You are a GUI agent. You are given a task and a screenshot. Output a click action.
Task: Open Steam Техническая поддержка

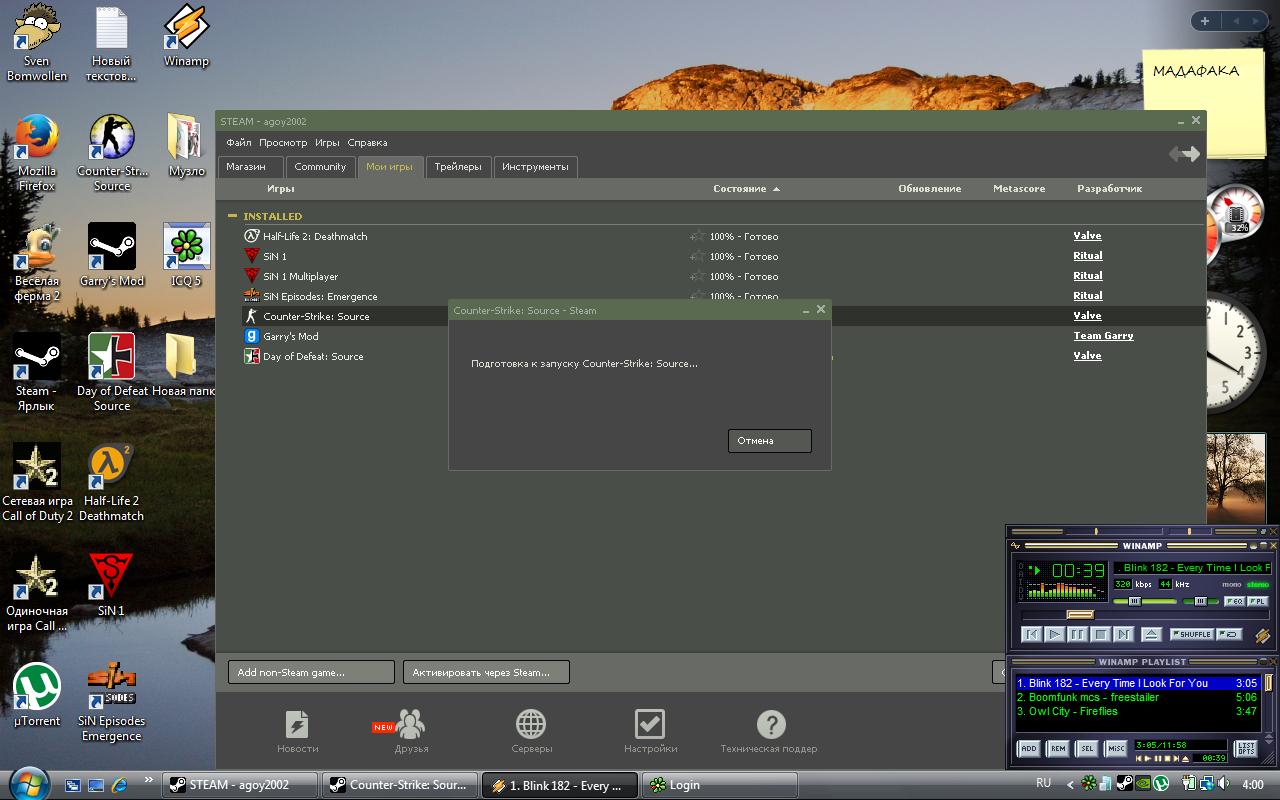point(769,731)
